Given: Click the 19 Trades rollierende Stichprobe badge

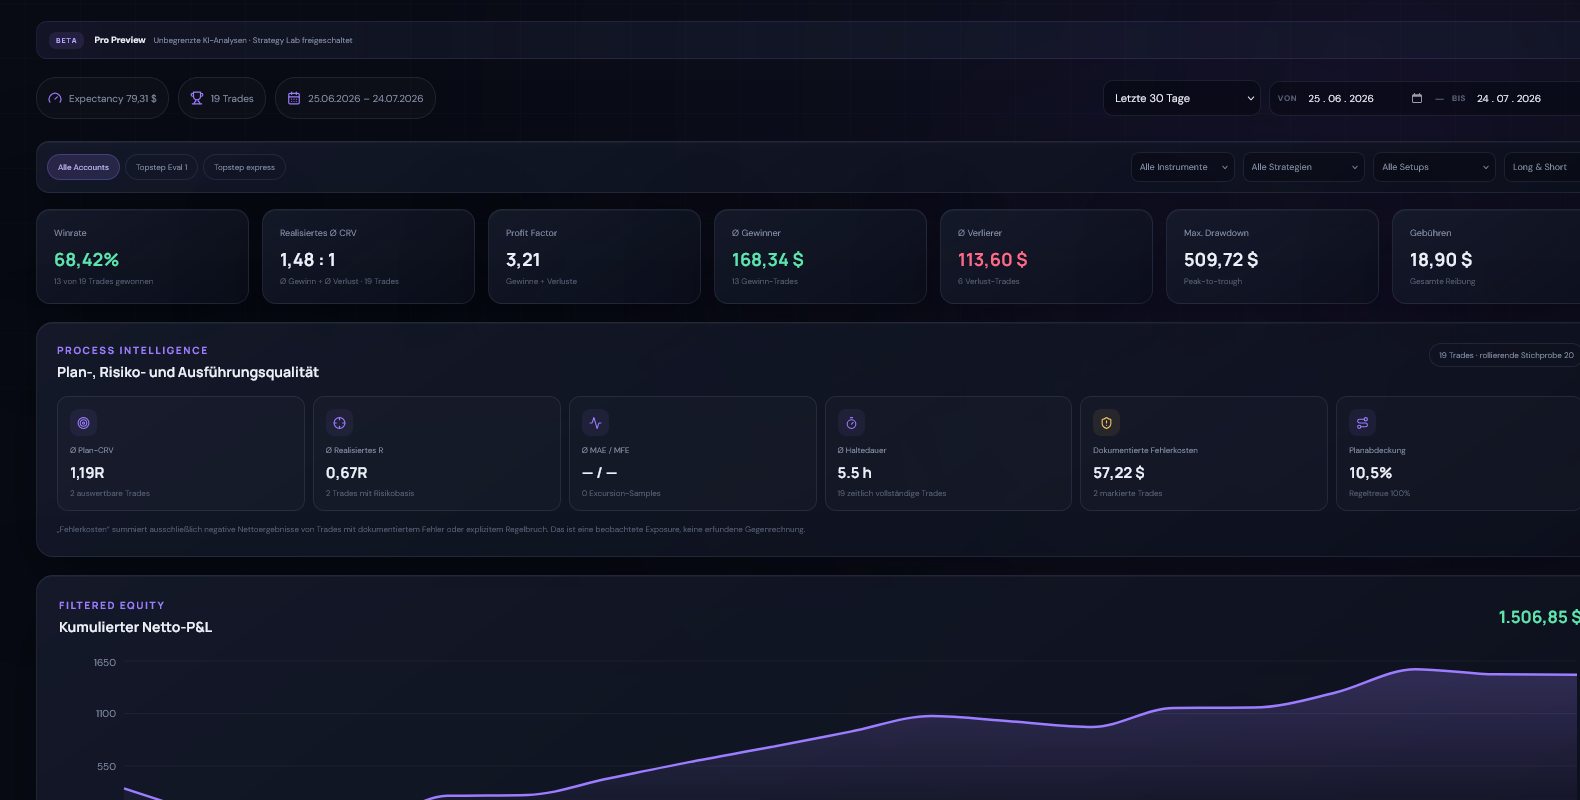Looking at the screenshot, I should [x=1505, y=355].
